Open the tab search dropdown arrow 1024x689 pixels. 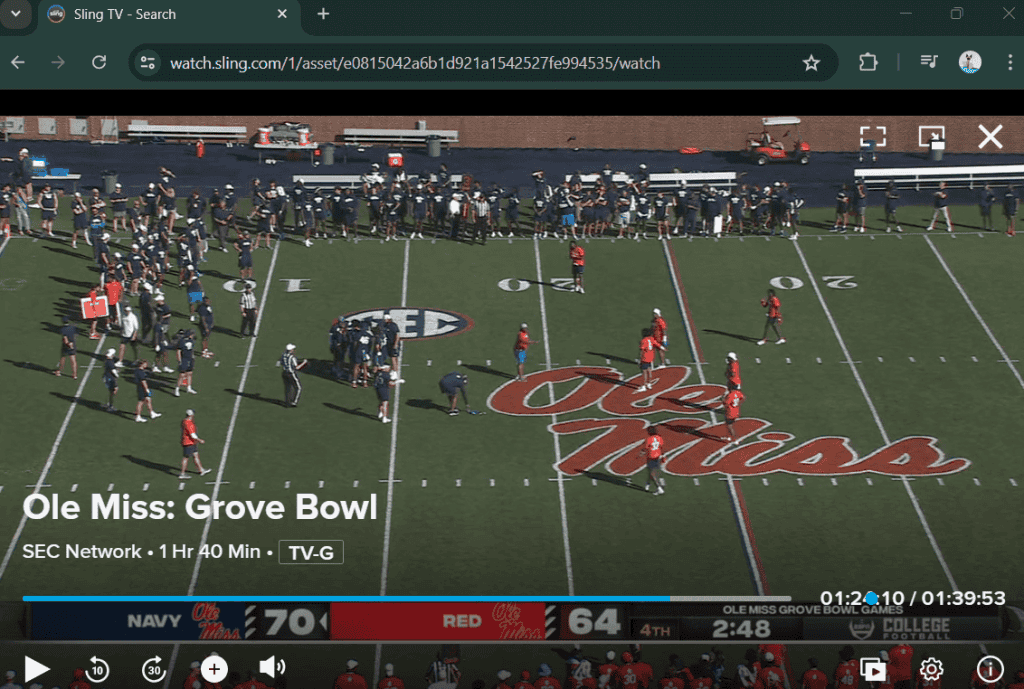click(x=16, y=14)
